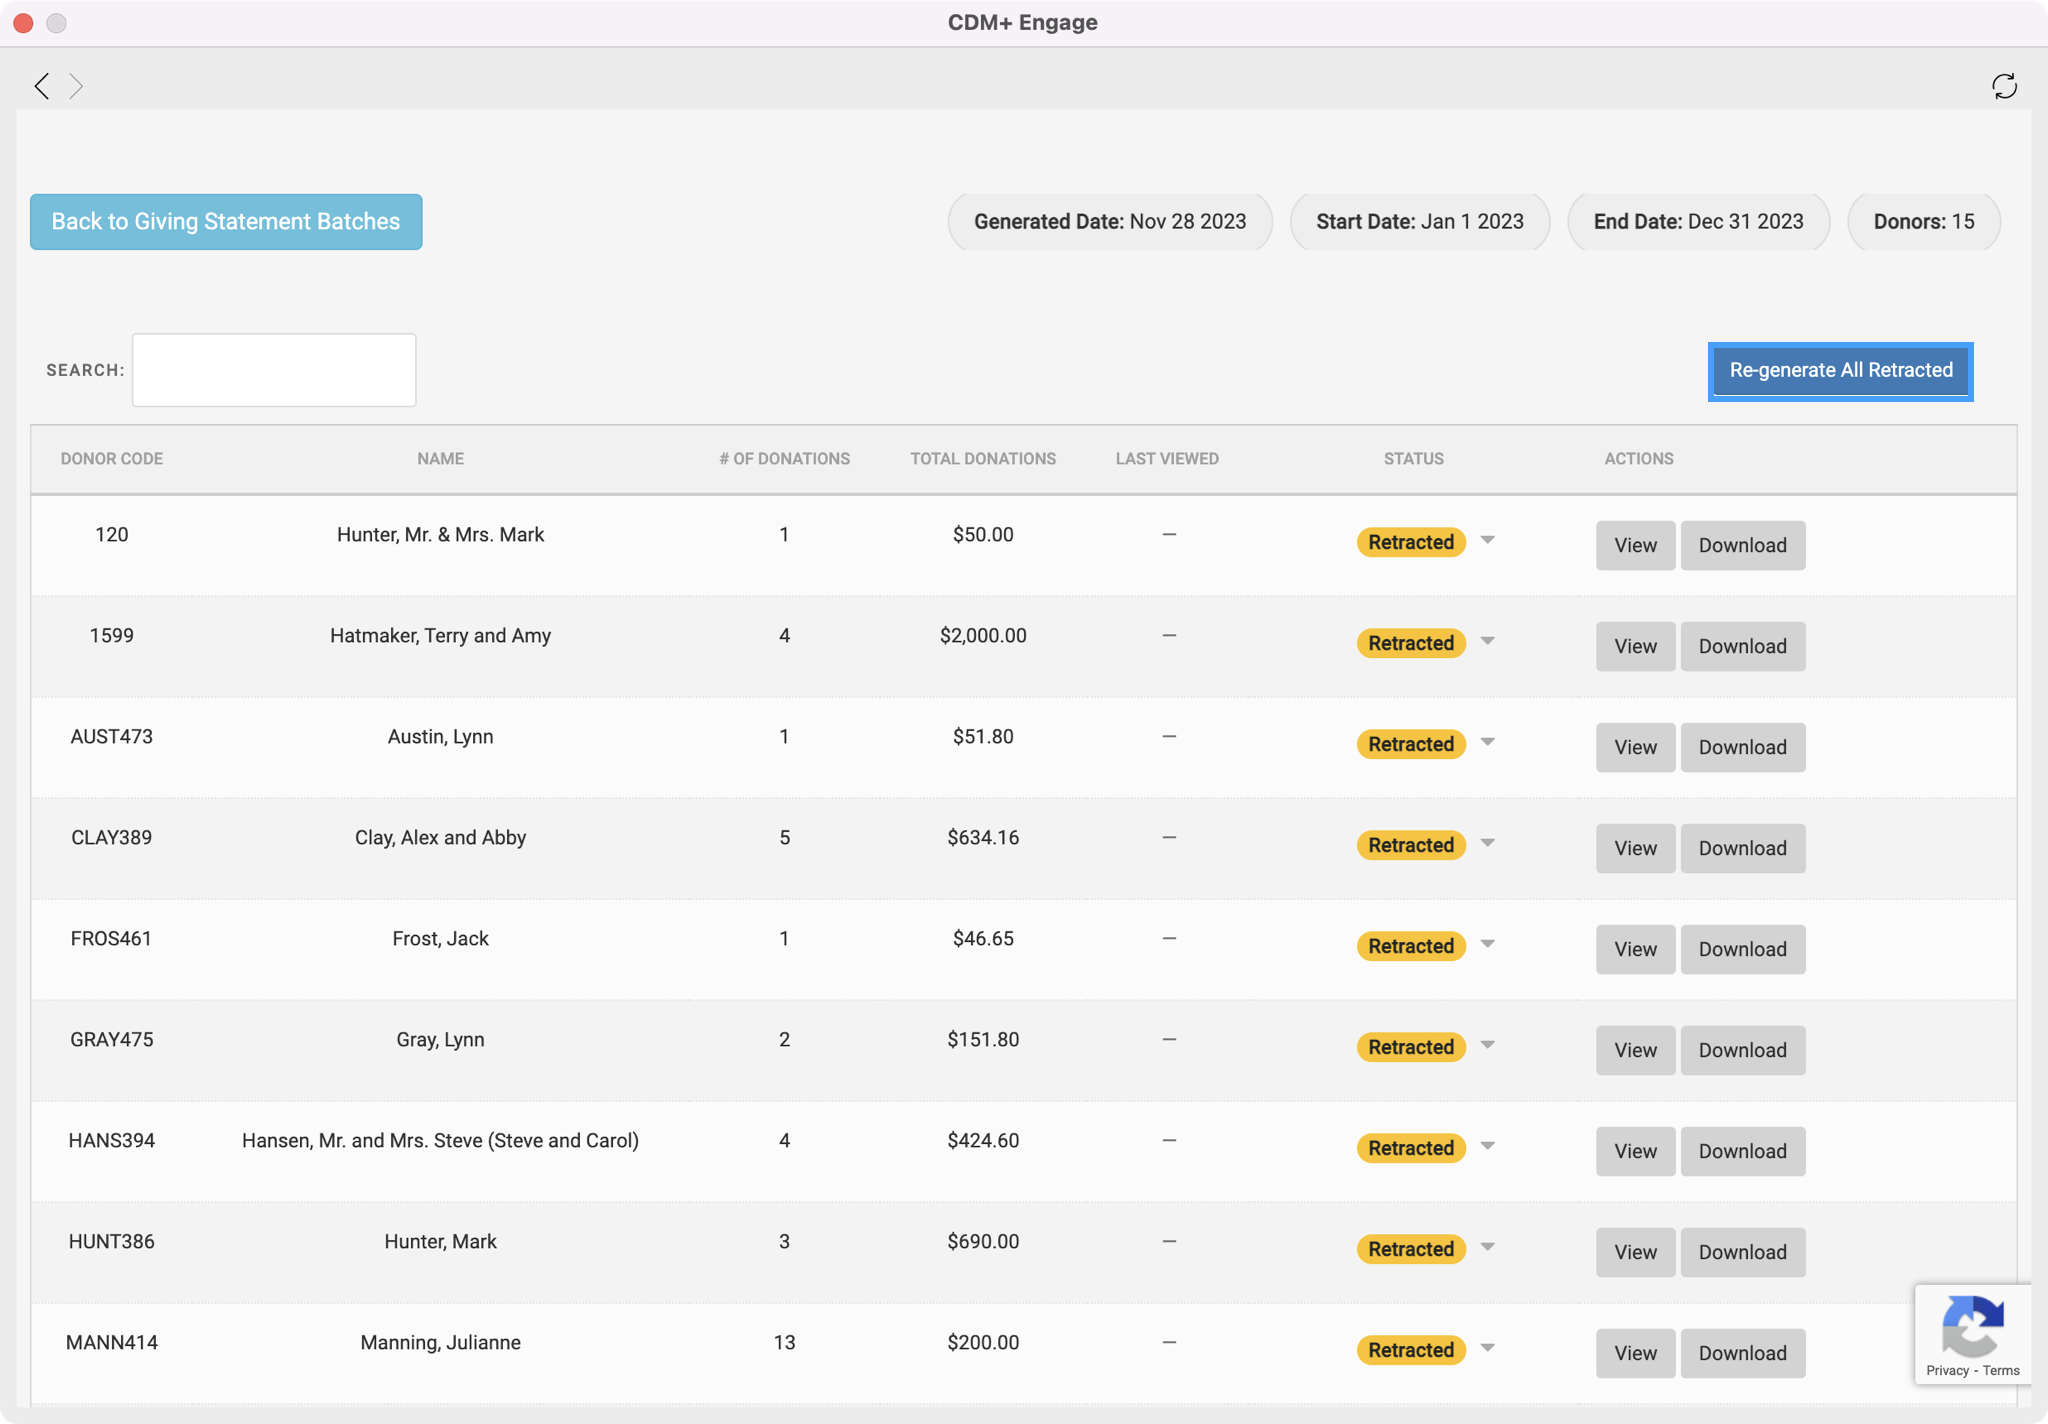View statement for Hatmaker, Terry and Amy
This screenshot has height=1424, width=2048.
[1635, 646]
